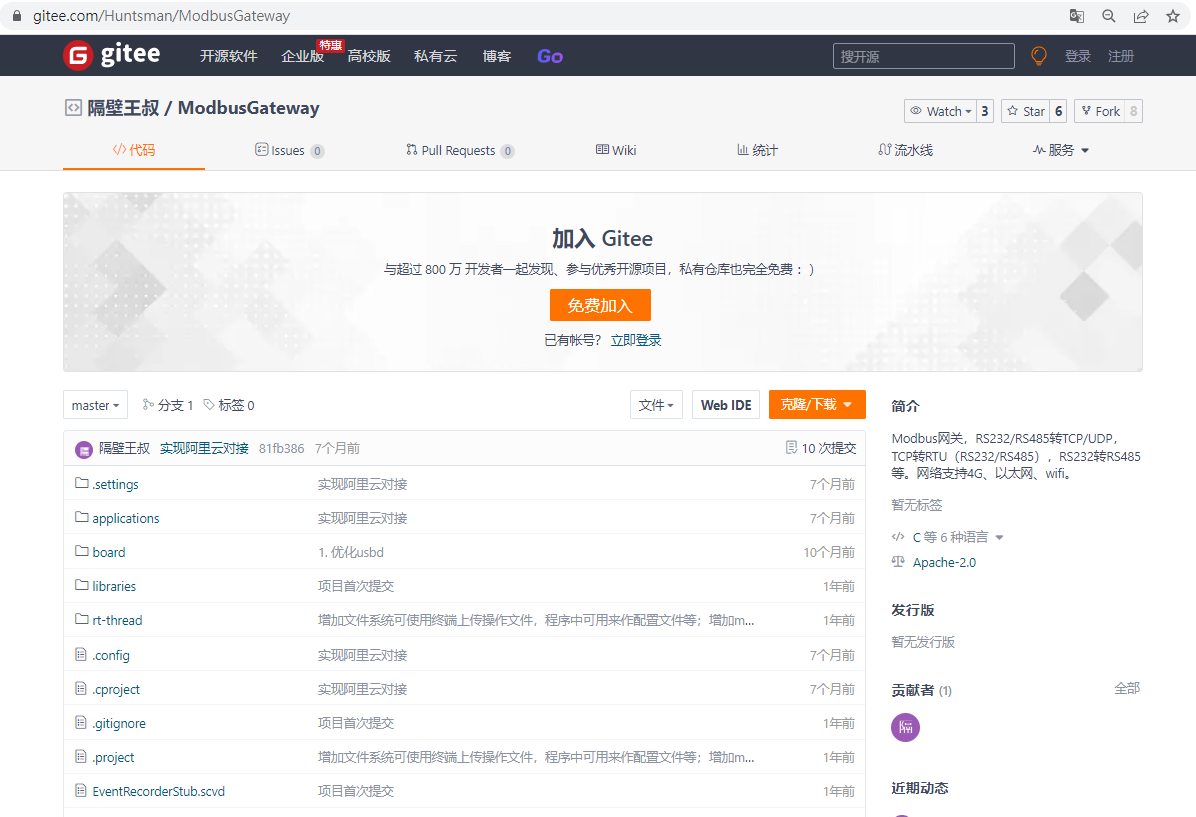Expand the C 等 6 种语言 language list
Screen dimensions: 1196x817
pos(958,537)
